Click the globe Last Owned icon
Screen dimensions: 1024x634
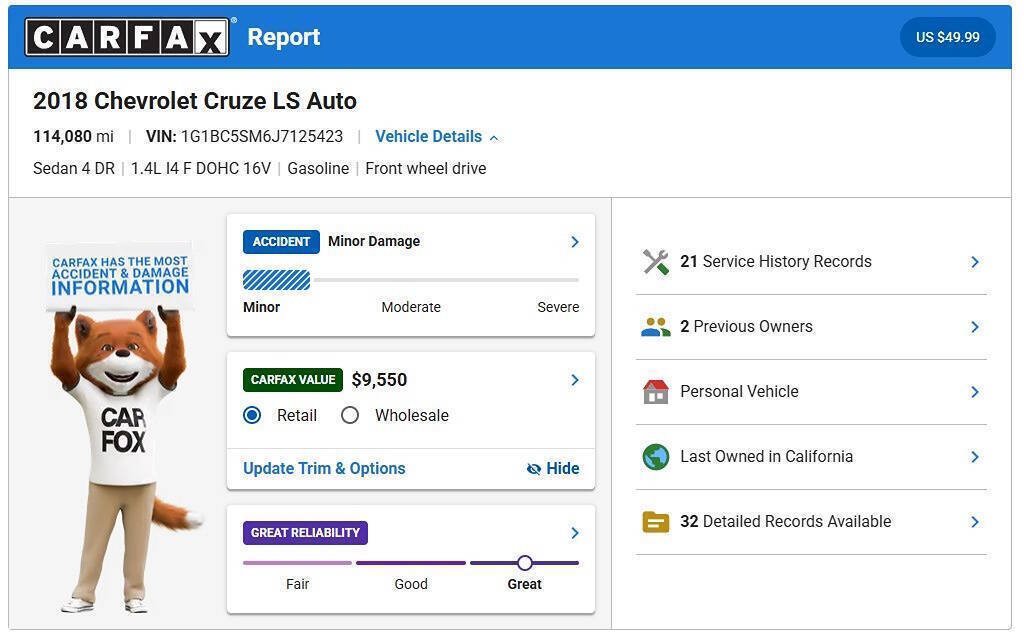(x=656, y=457)
